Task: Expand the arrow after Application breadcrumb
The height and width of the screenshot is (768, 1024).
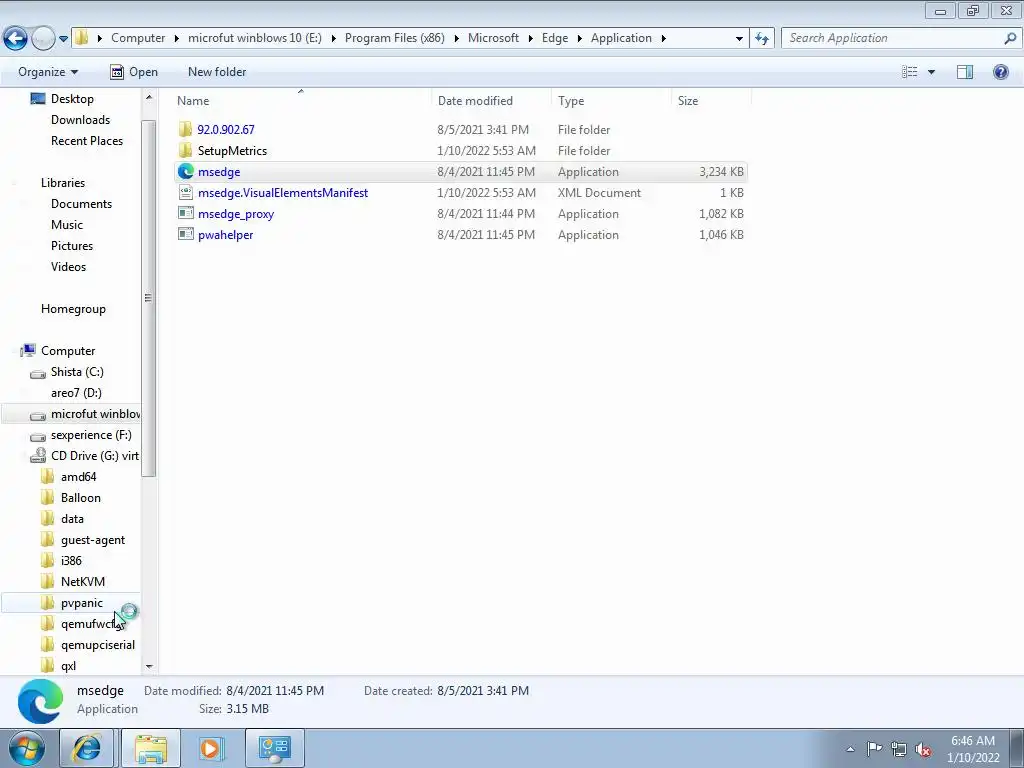Action: 664,39
